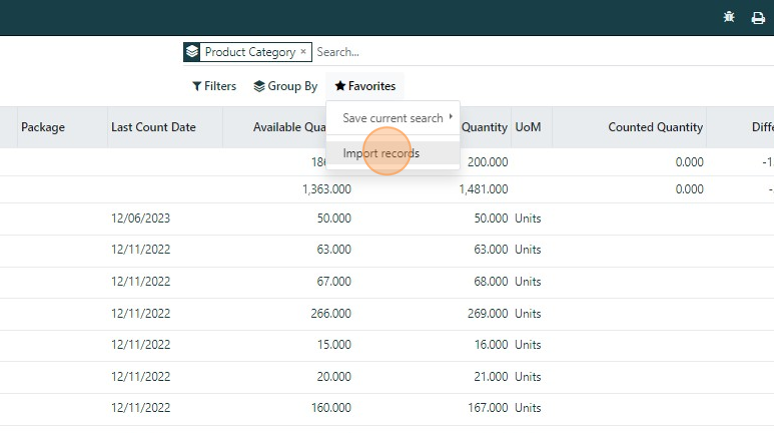Click the Product Category layers icon
The height and width of the screenshot is (433, 774).
click(x=192, y=52)
